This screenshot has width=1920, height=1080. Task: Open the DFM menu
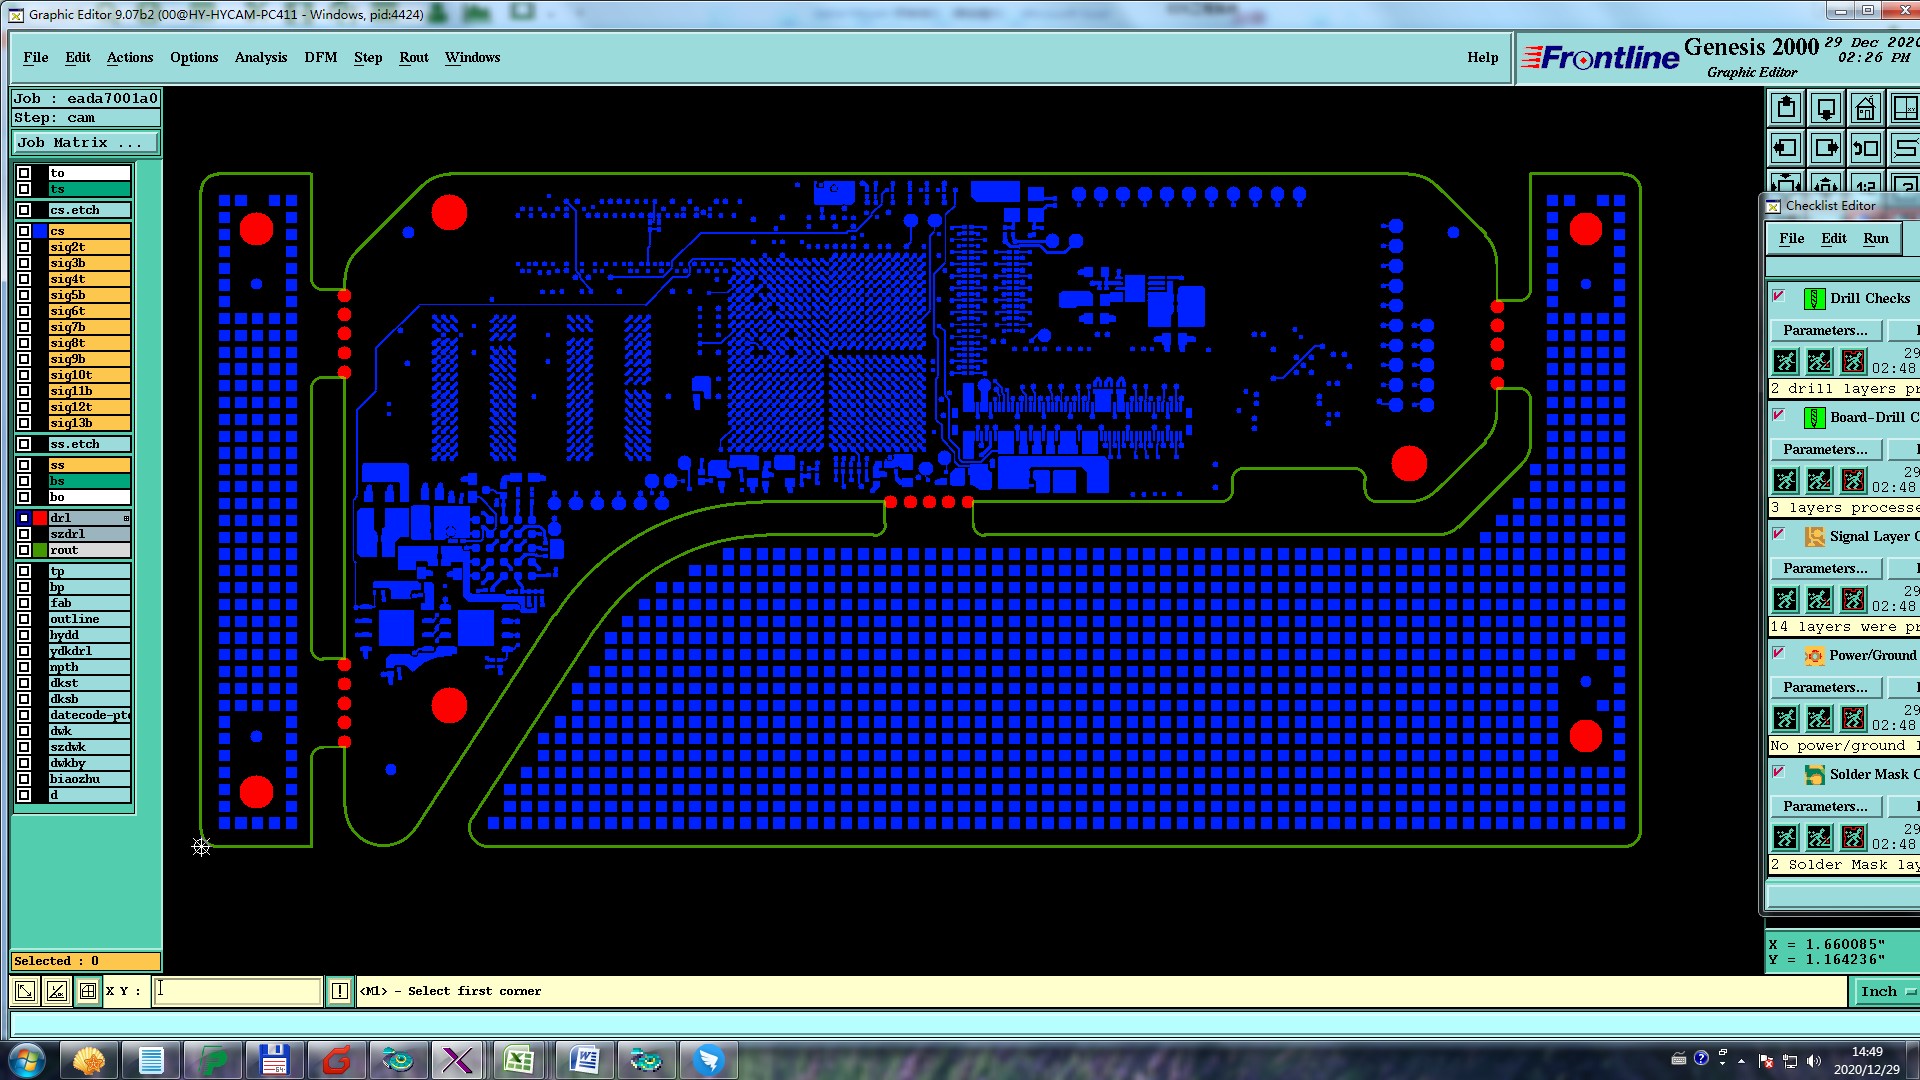coord(320,57)
